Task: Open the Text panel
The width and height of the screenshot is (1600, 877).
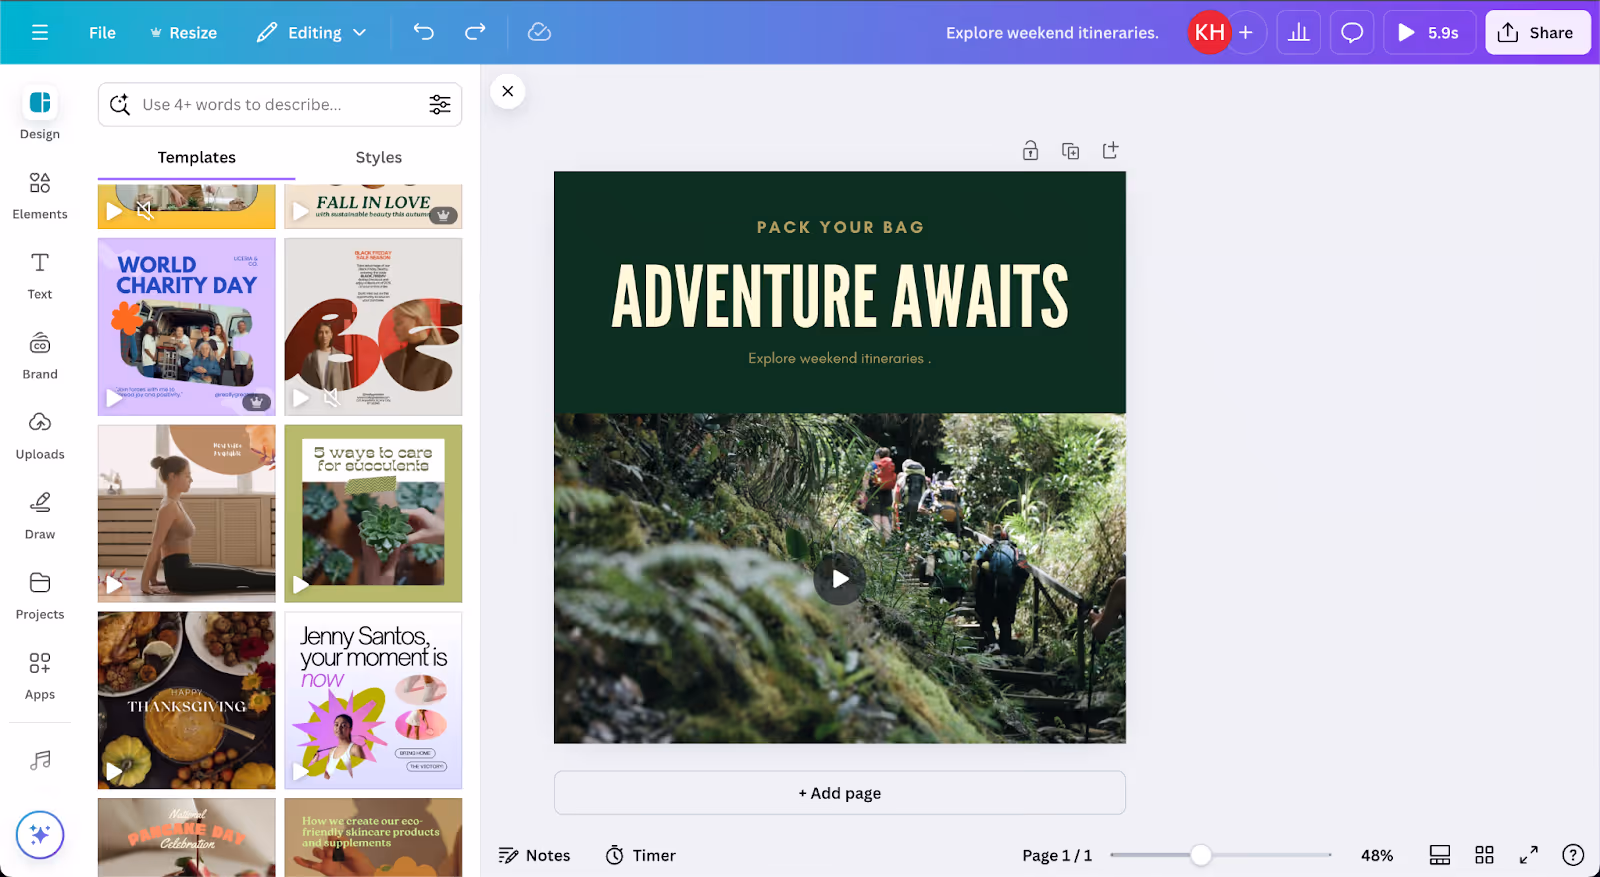Action: click(40, 275)
